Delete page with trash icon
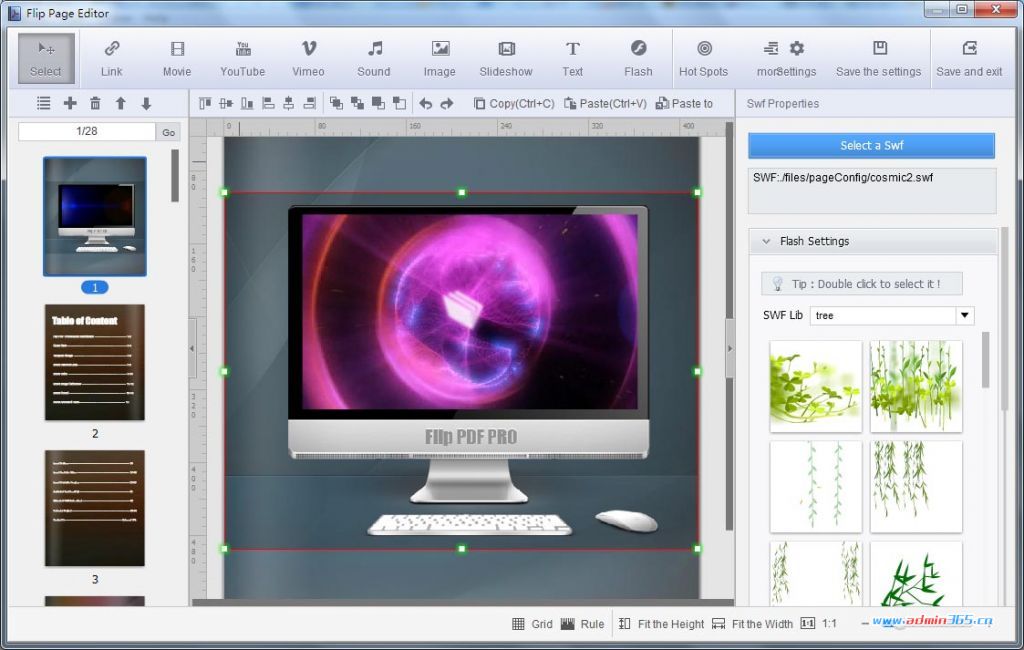Viewport: 1024px width, 650px height. pyautogui.click(x=95, y=103)
